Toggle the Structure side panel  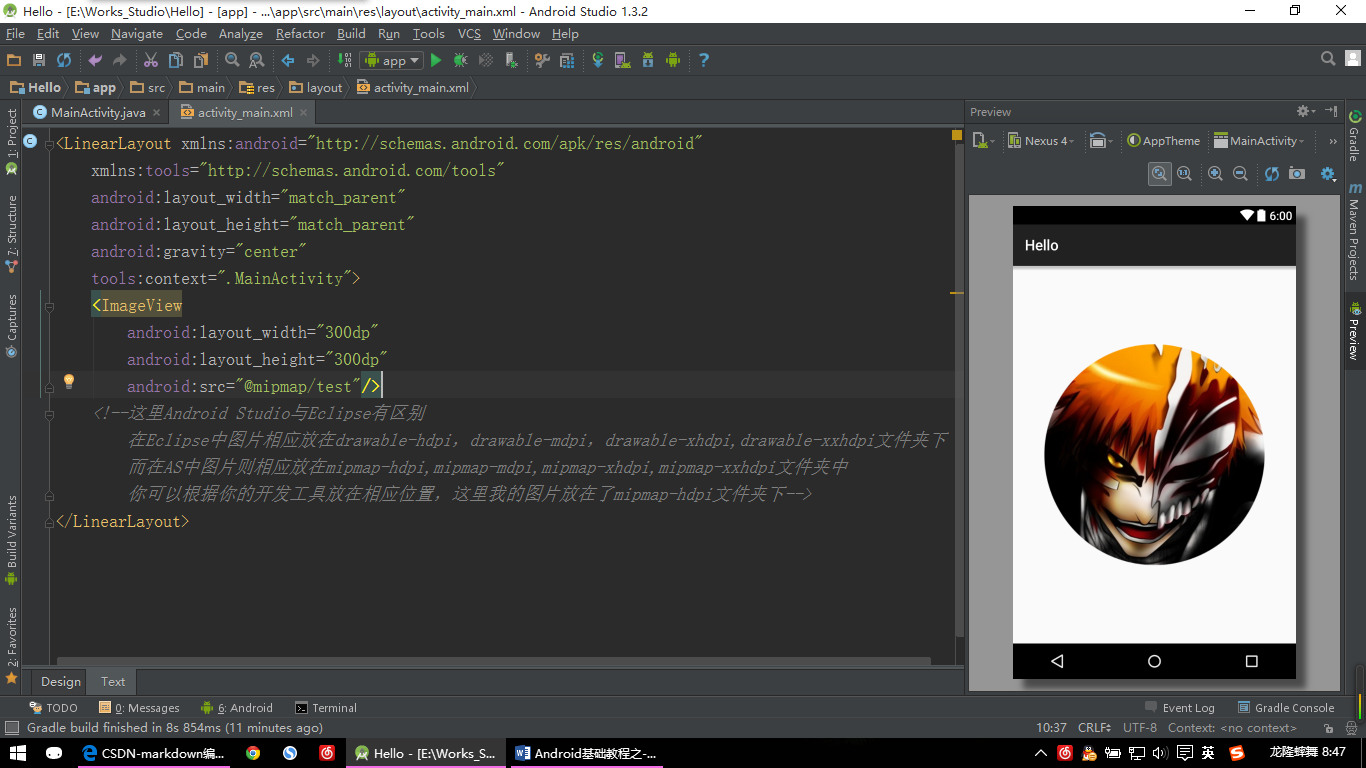click(12, 234)
